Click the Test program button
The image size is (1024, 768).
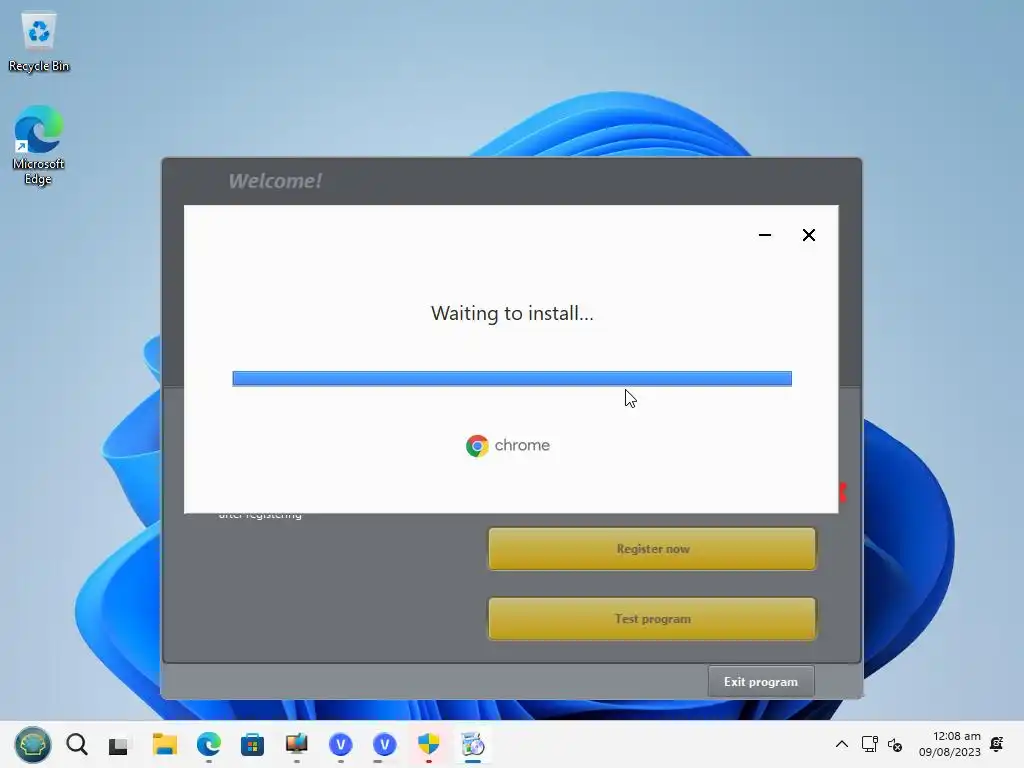pos(652,618)
